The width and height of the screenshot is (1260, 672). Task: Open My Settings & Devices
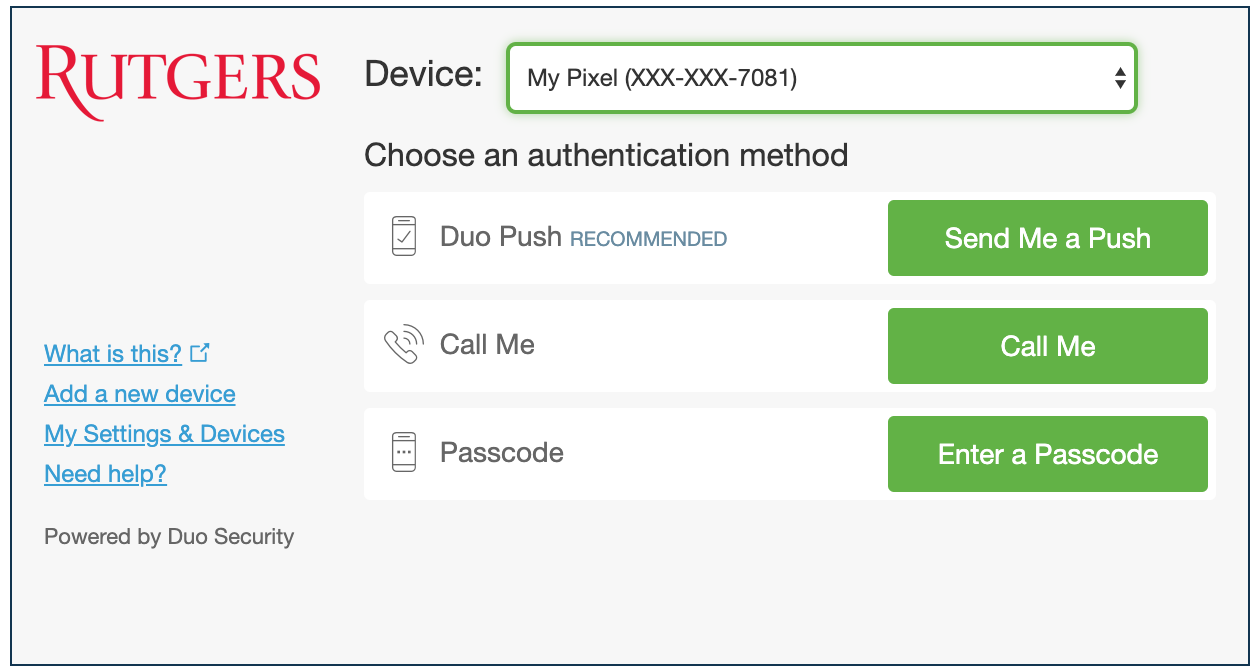click(x=164, y=433)
